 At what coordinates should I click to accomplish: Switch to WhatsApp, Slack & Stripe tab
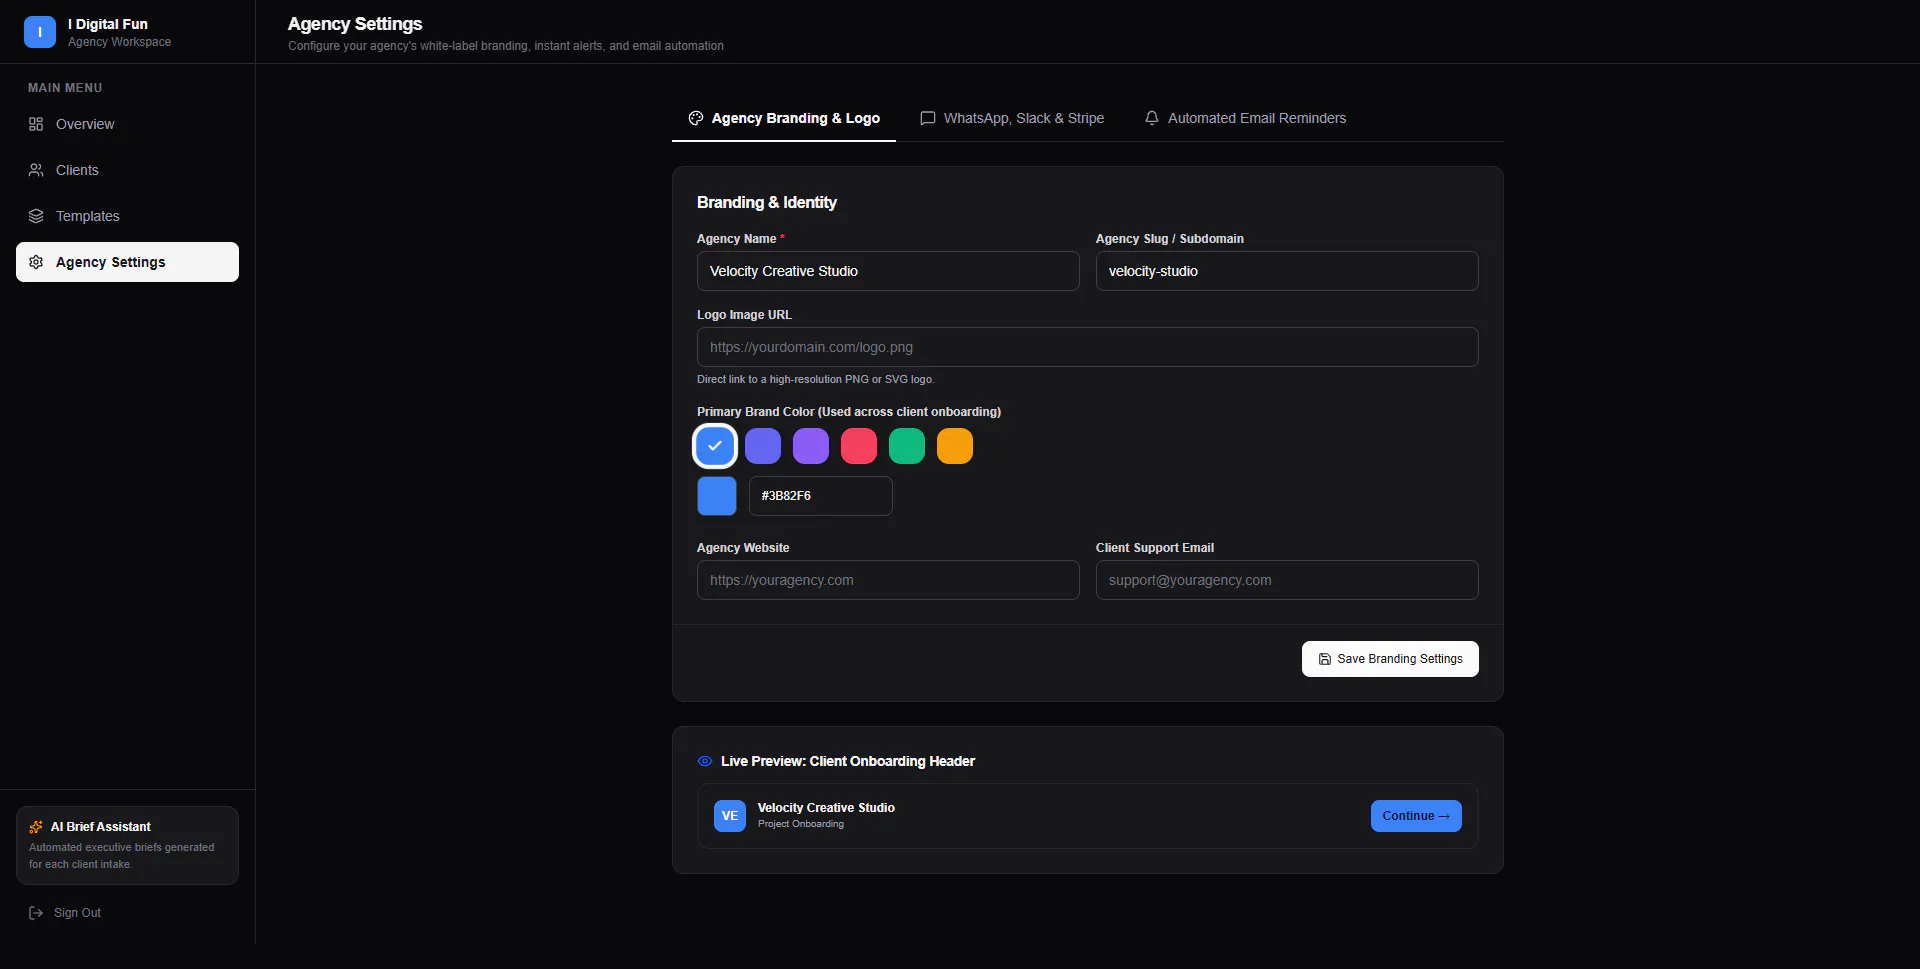pyautogui.click(x=1012, y=118)
